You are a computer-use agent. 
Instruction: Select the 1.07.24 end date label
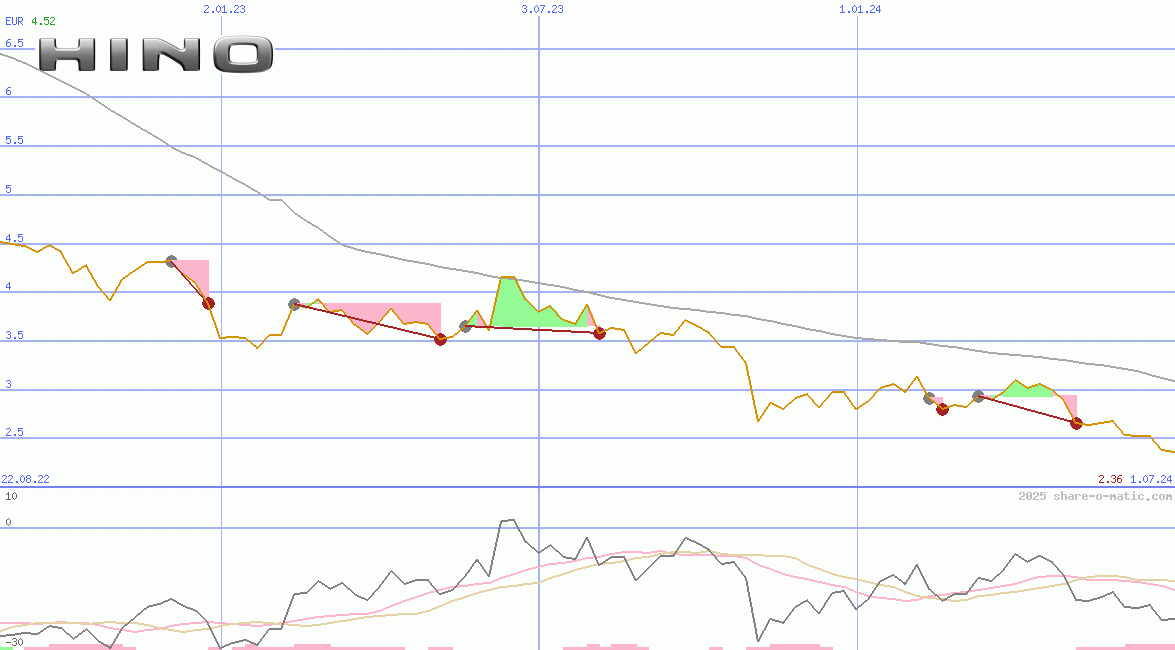tap(1151, 479)
